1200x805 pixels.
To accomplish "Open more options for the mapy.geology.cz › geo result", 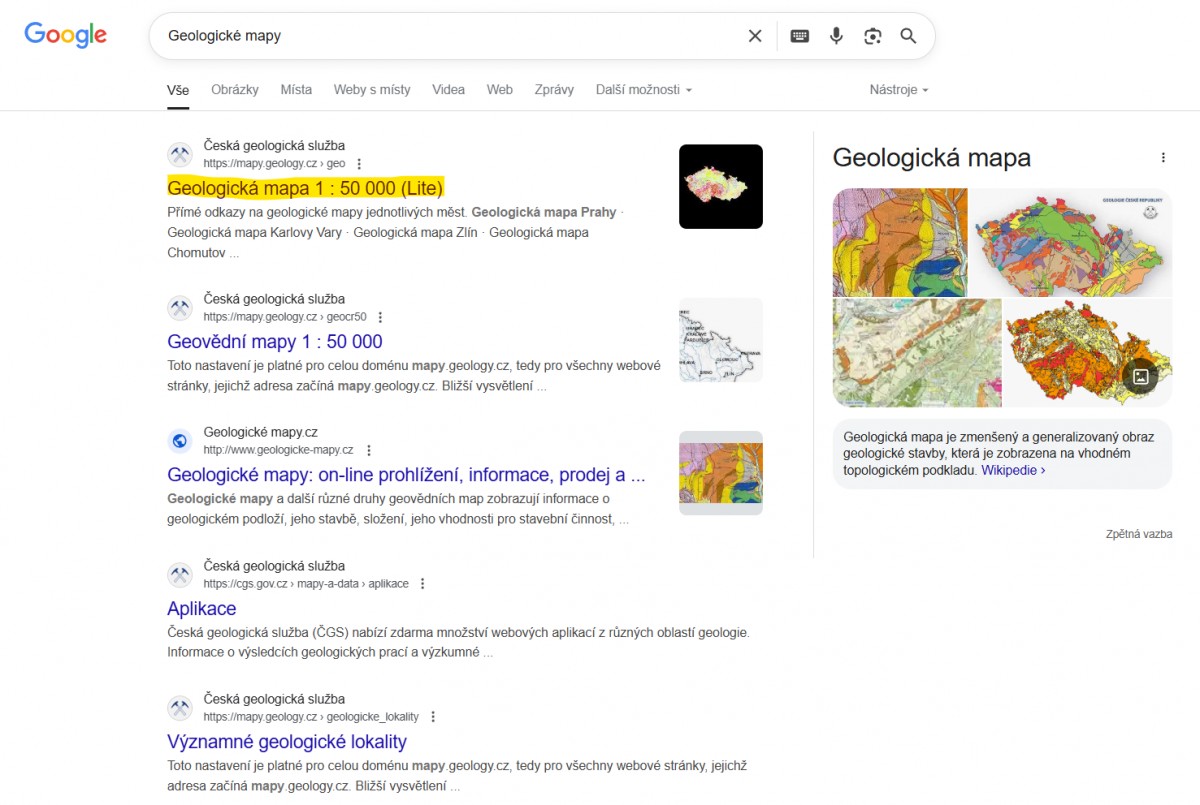I will 359,164.
